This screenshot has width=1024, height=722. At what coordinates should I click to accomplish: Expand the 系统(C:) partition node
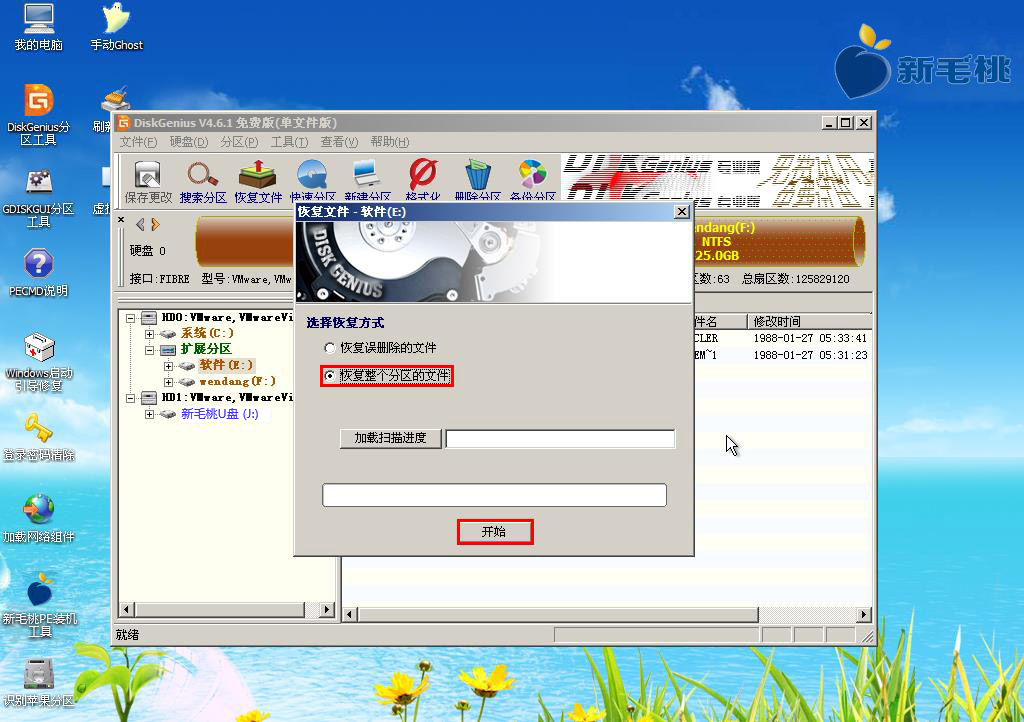150,334
